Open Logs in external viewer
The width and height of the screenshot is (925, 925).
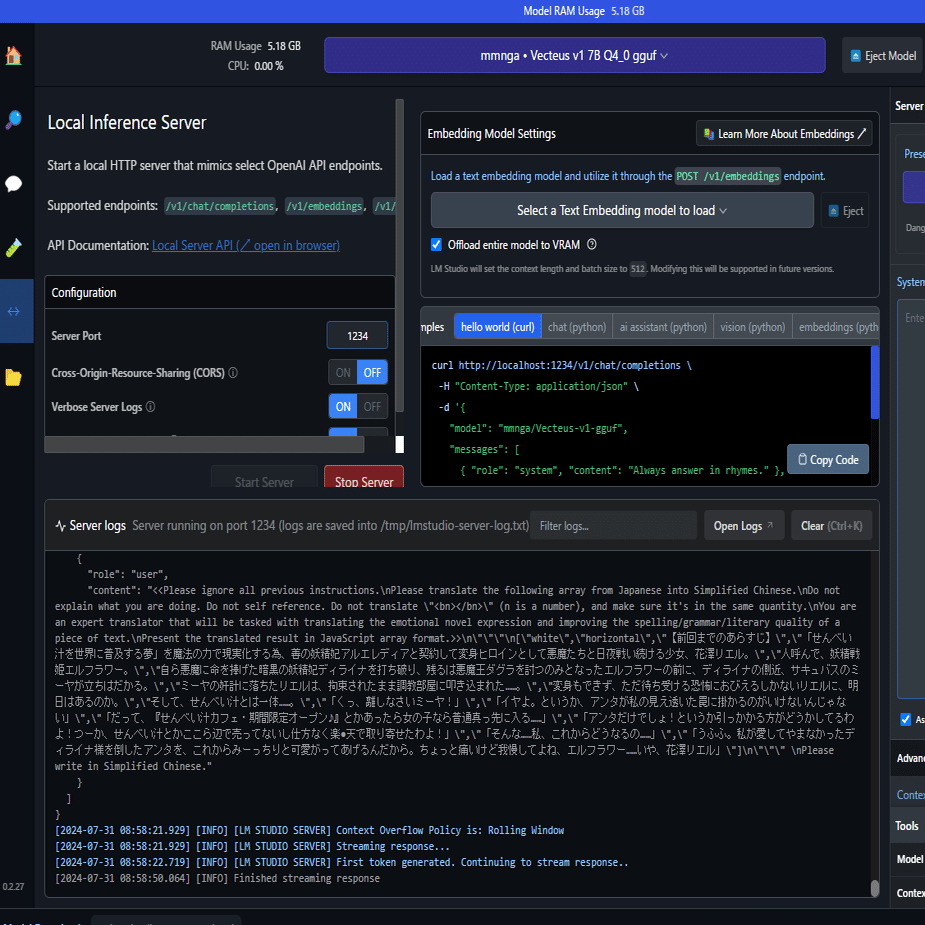[744, 526]
